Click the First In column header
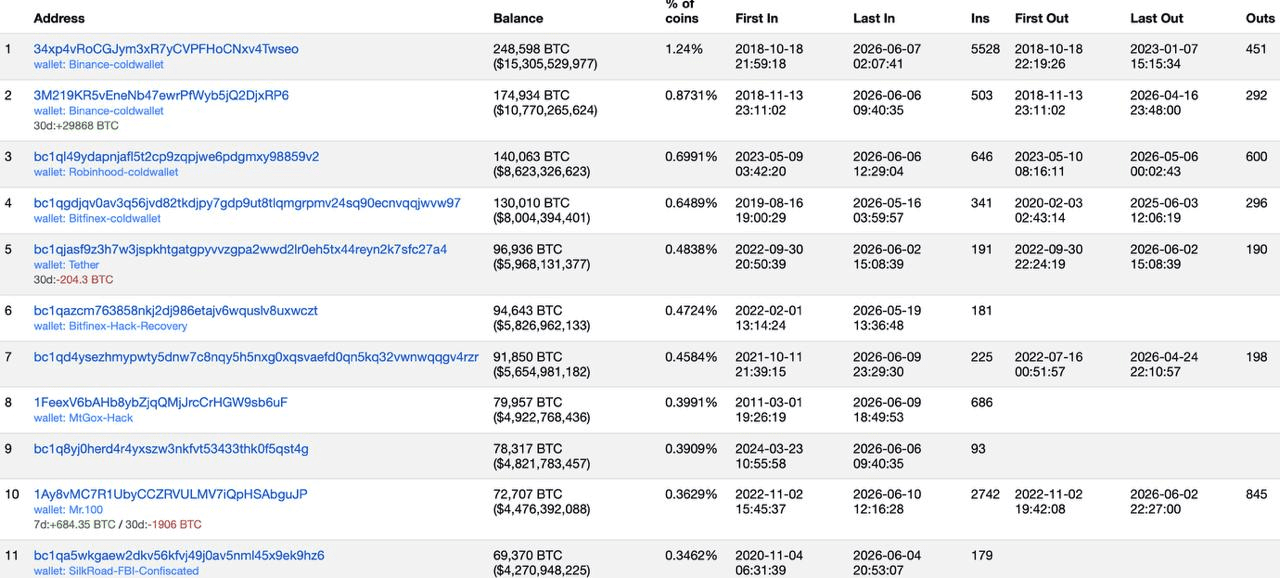The width and height of the screenshot is (1280, 578). tap(756, 18)
